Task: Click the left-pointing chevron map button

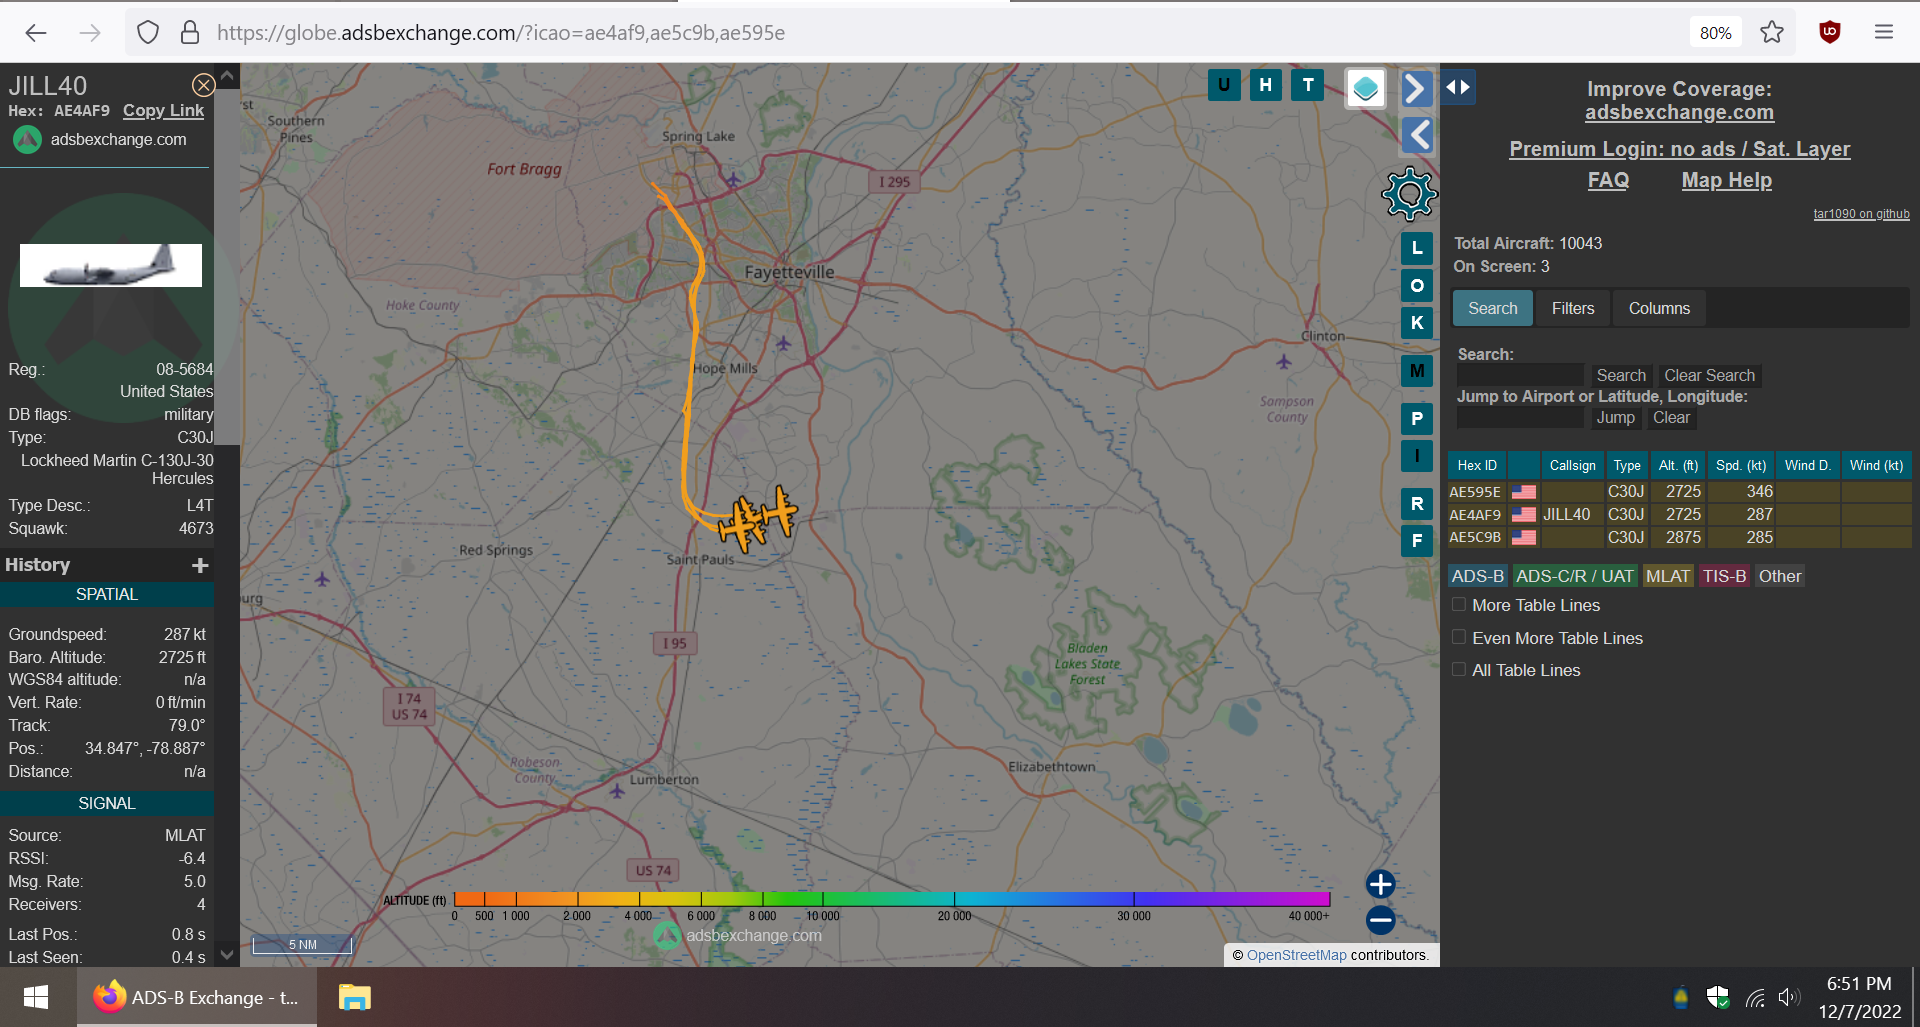Action: click(x=1417, y=135)
